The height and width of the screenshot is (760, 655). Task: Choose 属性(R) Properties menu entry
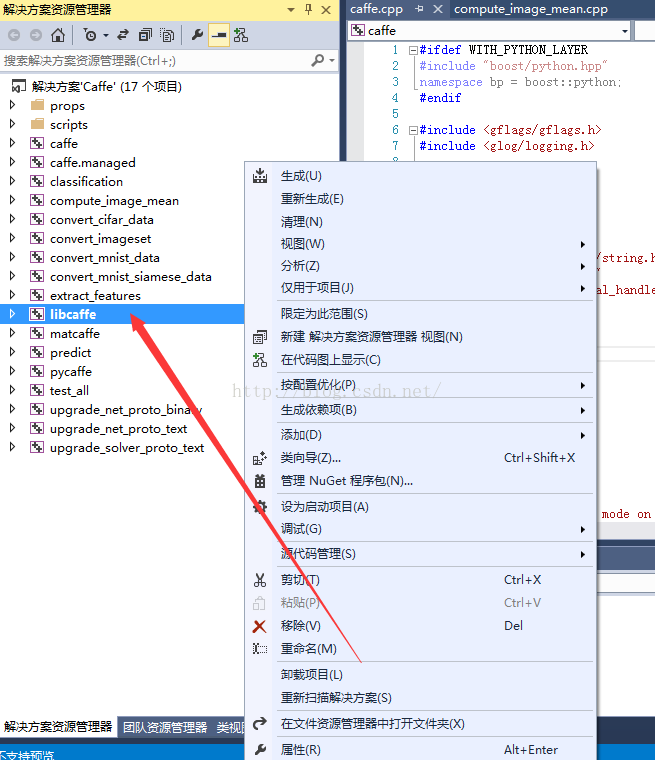421,749
